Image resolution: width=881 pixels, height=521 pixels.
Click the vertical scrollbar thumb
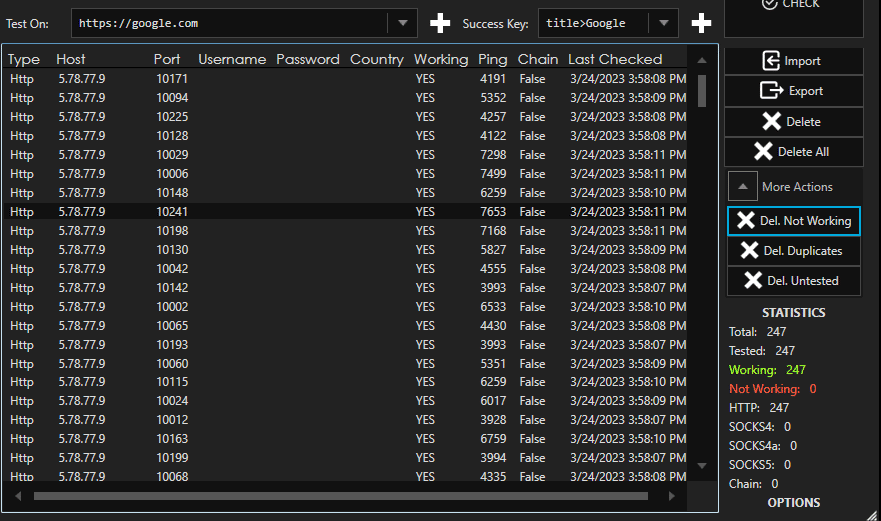[x=702, y=90]
